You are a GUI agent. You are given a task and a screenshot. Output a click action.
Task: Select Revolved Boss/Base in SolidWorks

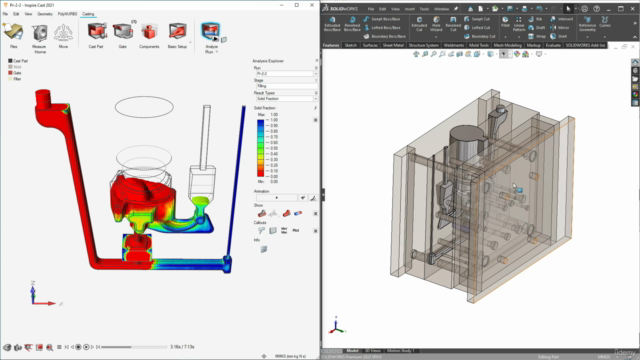point(352,24)
